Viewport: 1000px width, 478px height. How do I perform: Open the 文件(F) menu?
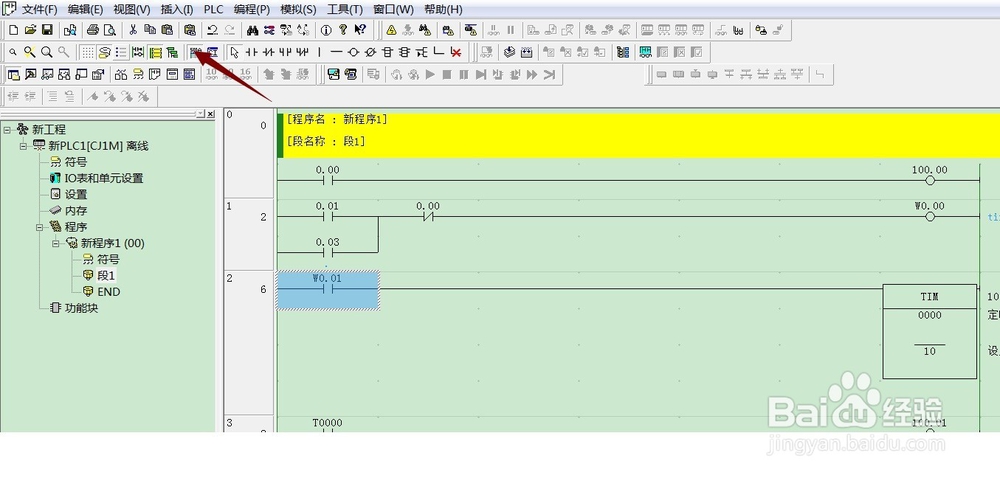tap(40, 10)
